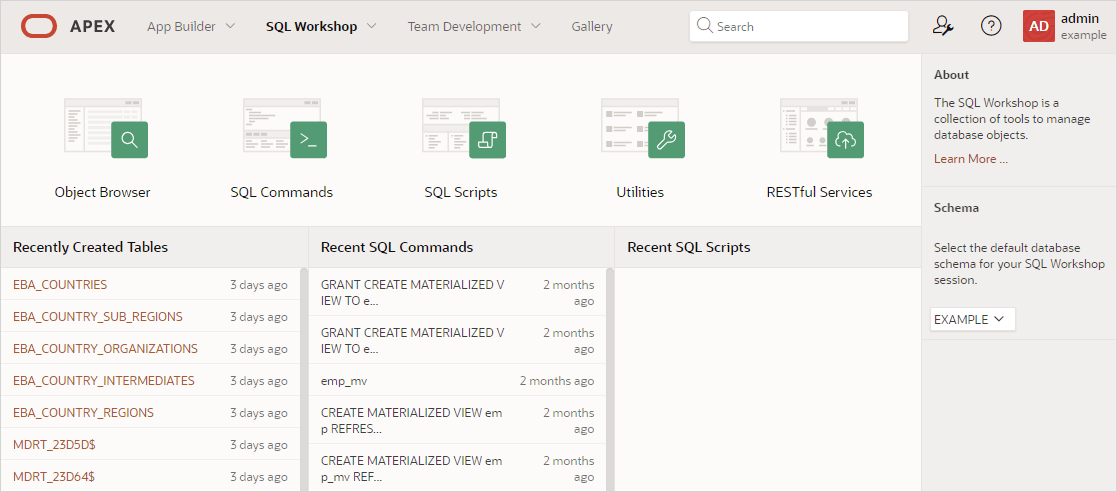Open the SQL Scripts icon
This screenshot has height=492, width=1117.
[464, 128]
